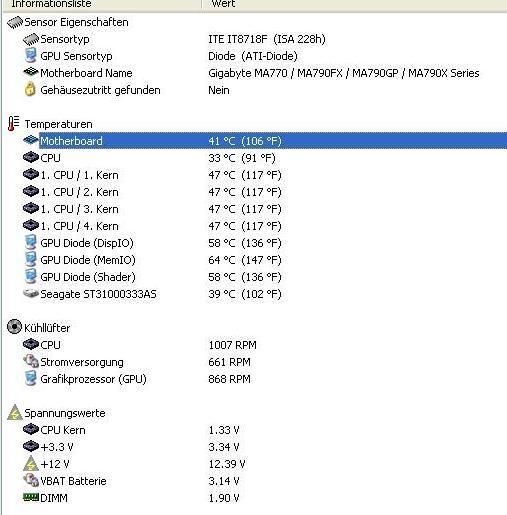This screenshot has width=507, height=515.
Task: Click the icon for 1. CPU / 1. Kern
Action: [31, 174]
